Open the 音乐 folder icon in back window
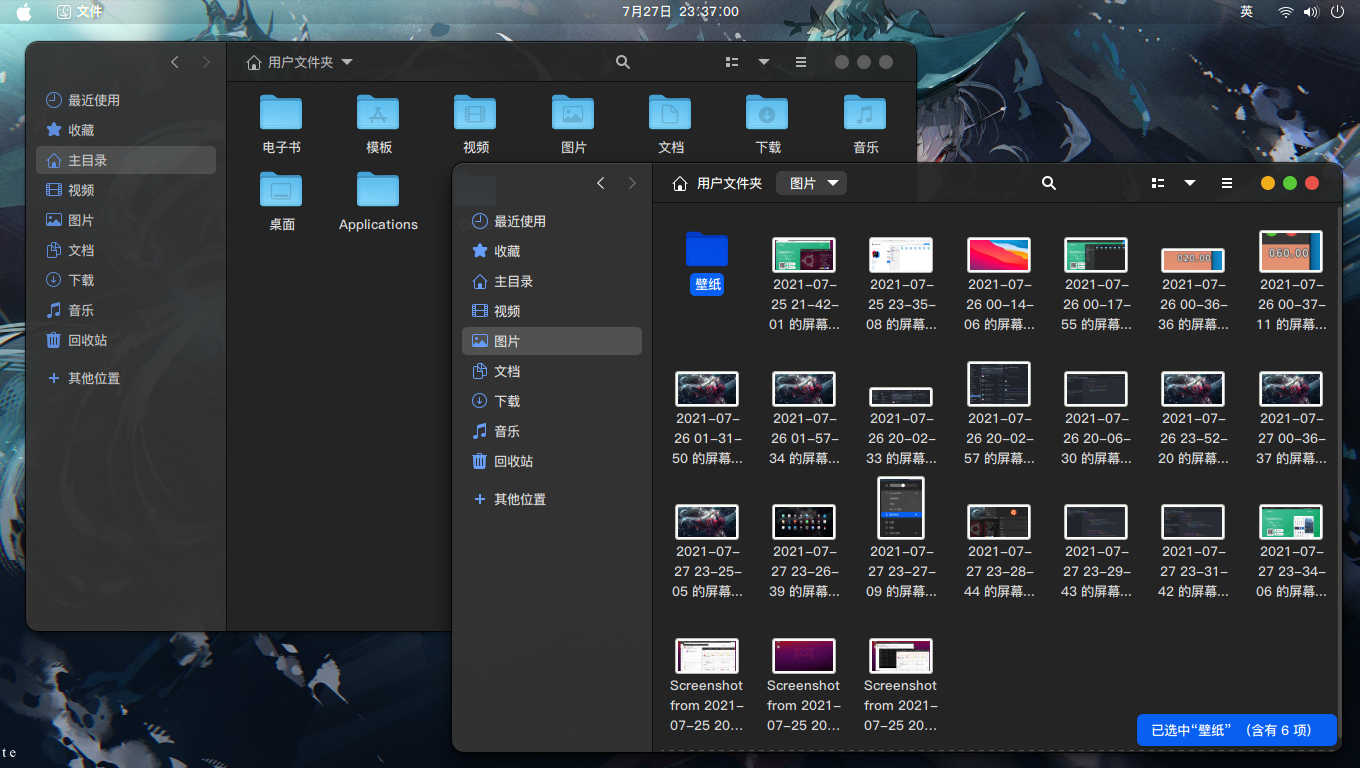This screenshot has width=1360, height=768. click(x=865, y=113)
